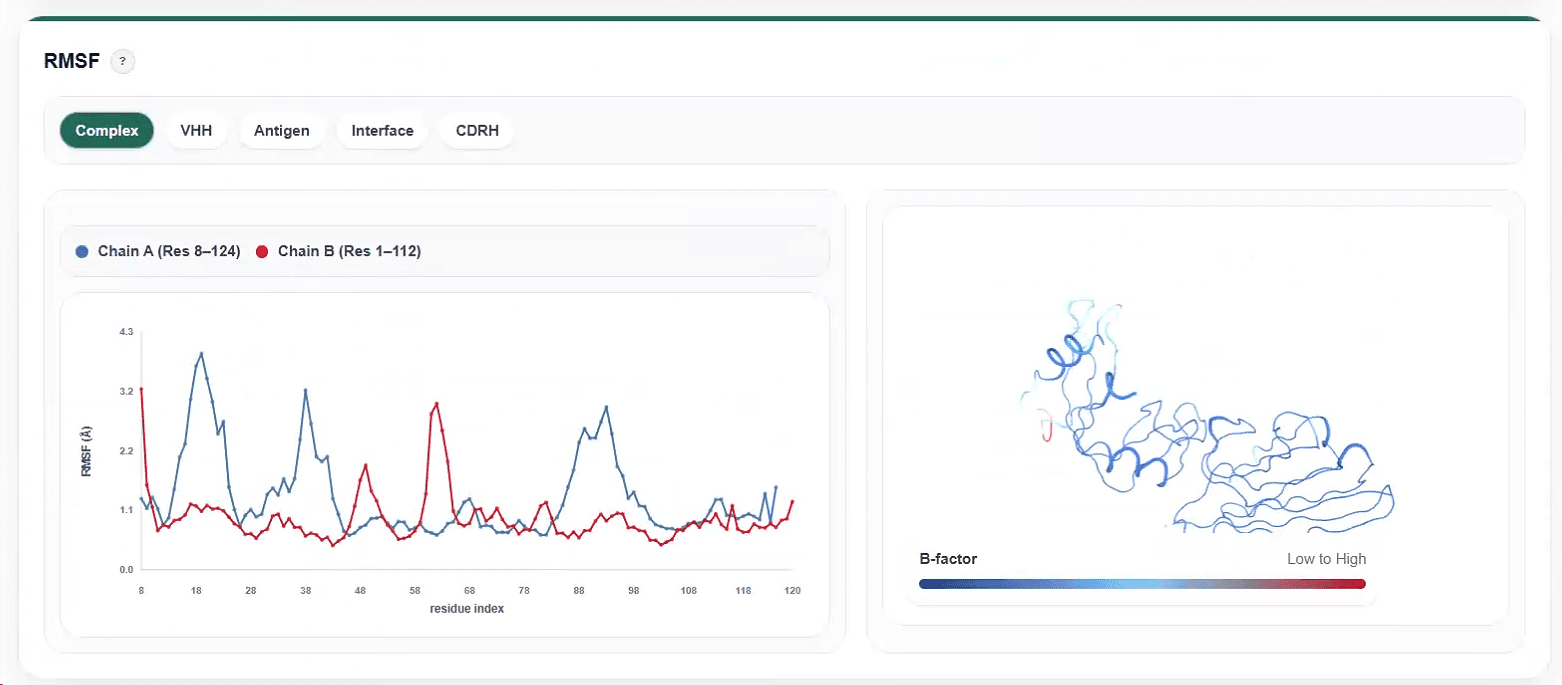Click x-axis tick label 28
This screenshot has height=685, width=1562.
(251, 590)
